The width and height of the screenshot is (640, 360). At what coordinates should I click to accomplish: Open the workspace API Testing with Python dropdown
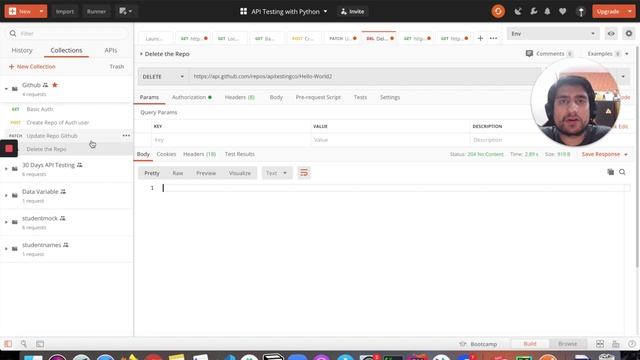[284, 11]
